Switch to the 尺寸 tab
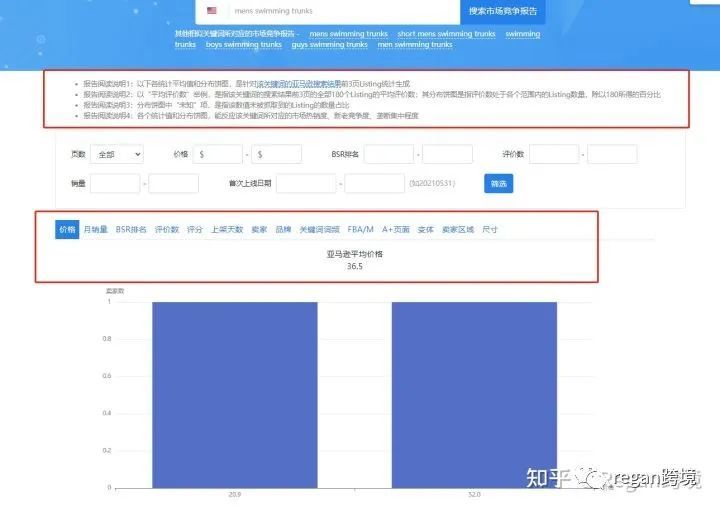720x511 pixels. point(490,230)
